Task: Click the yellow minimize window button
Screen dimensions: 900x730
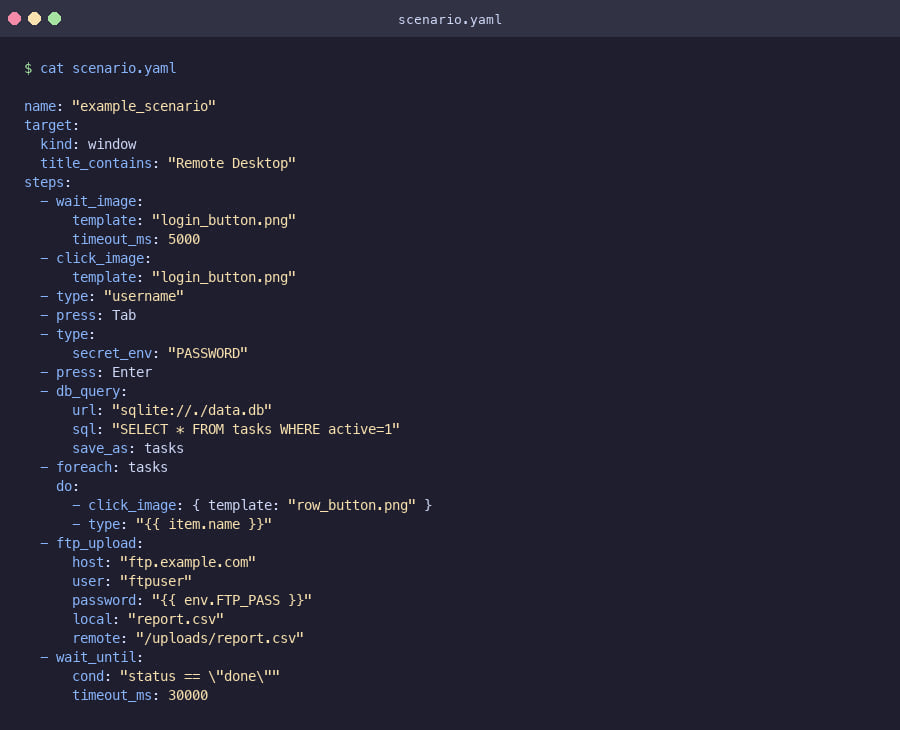Action: click(x=34, y=18)
